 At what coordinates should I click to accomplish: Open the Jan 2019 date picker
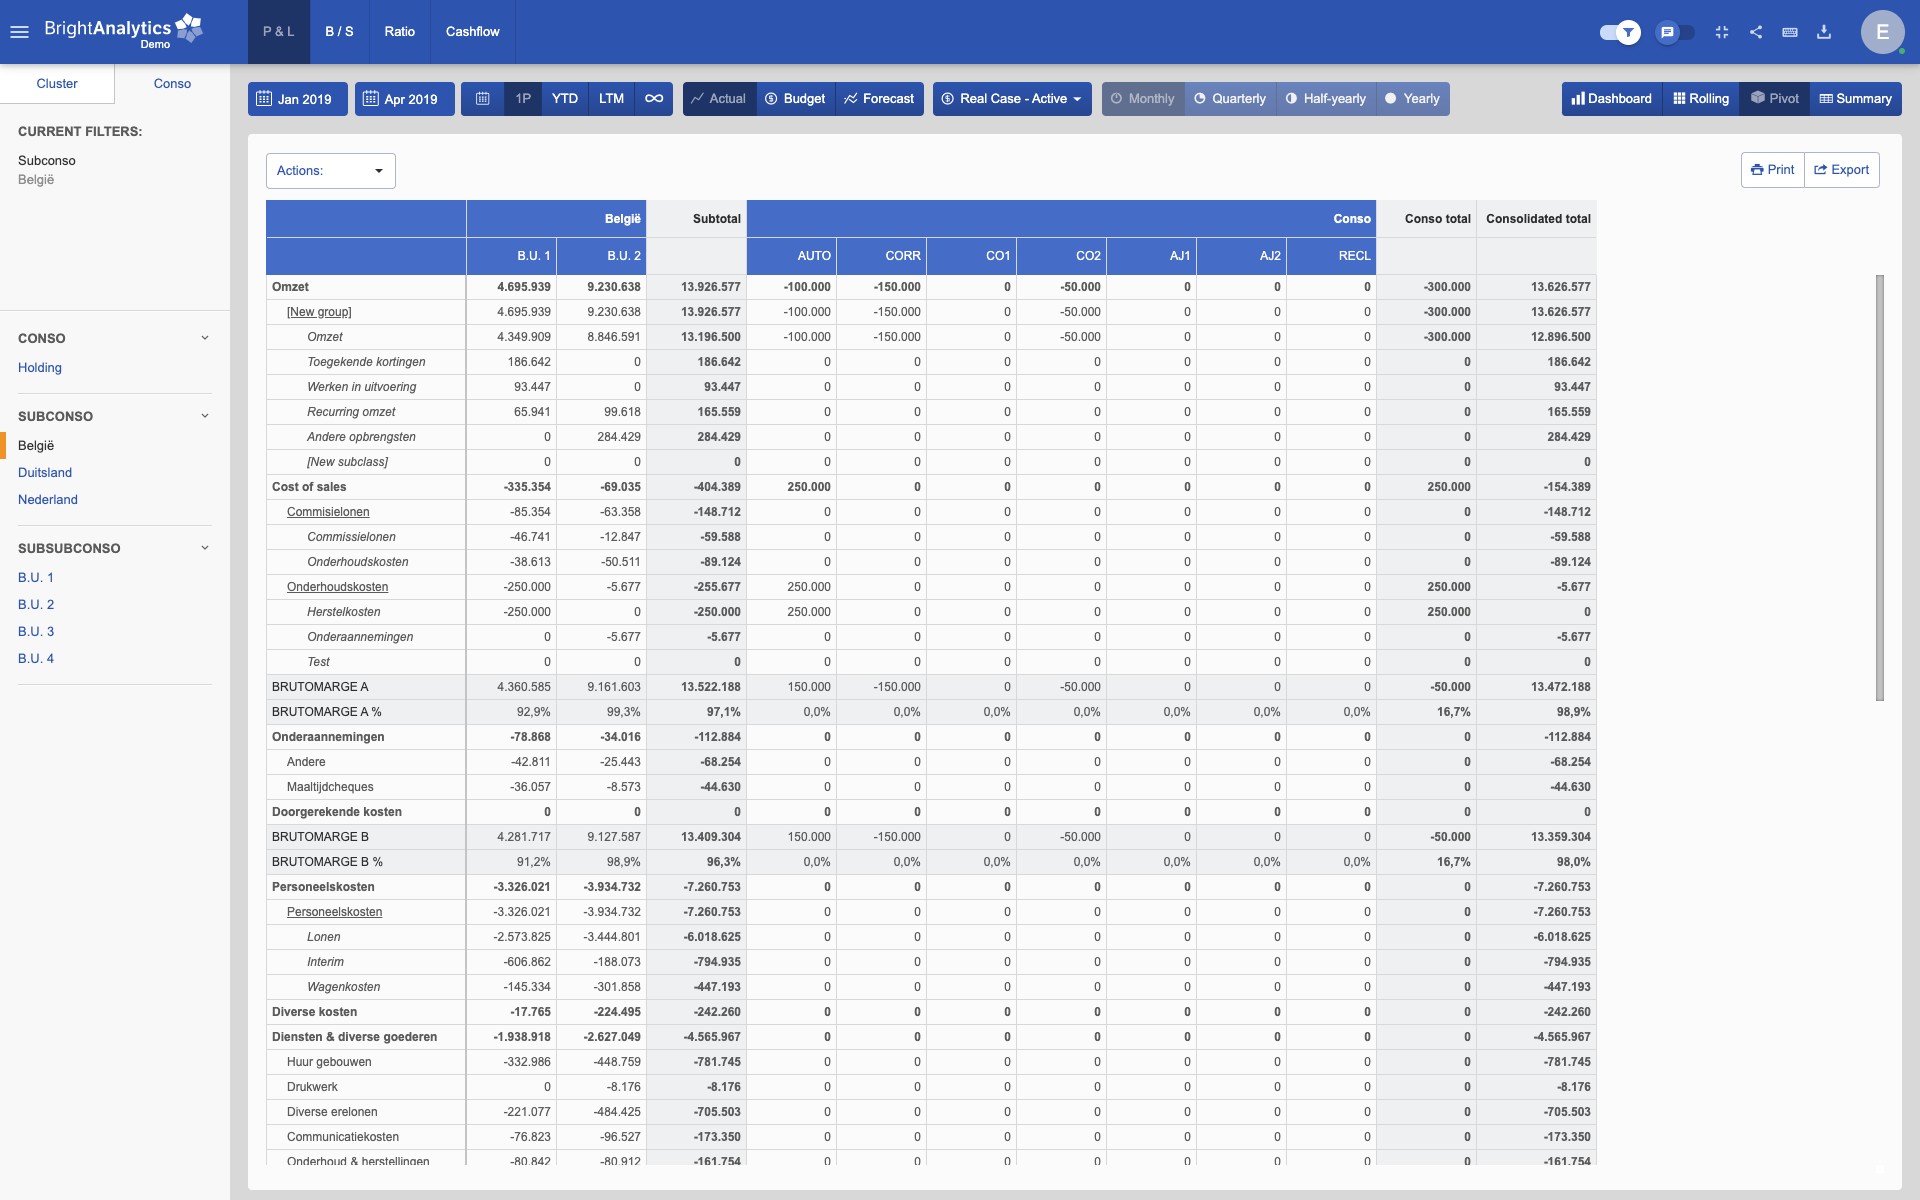pyautogui.click(x=297, y=99)
